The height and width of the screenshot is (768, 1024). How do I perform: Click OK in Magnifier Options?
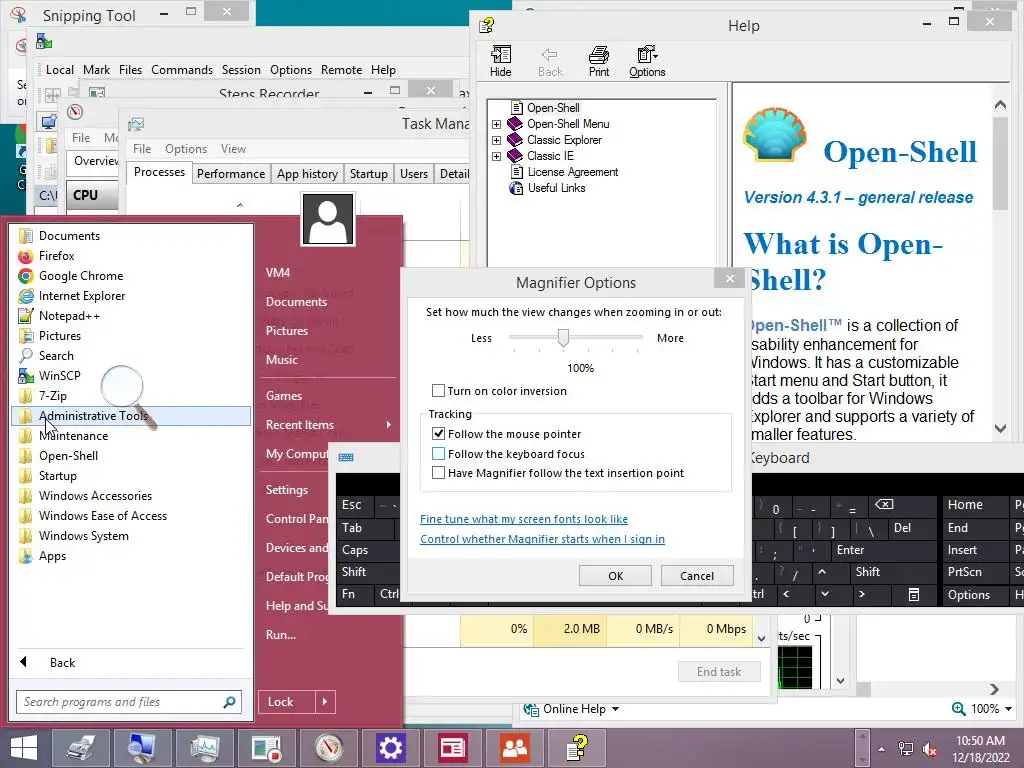pos(615,576)
